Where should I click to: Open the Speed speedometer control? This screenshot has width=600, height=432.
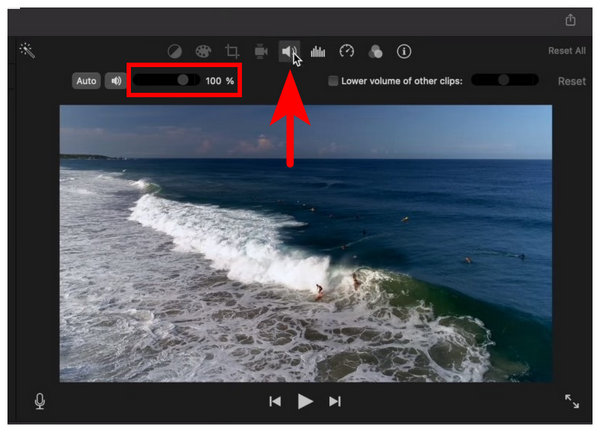[347, 51]
